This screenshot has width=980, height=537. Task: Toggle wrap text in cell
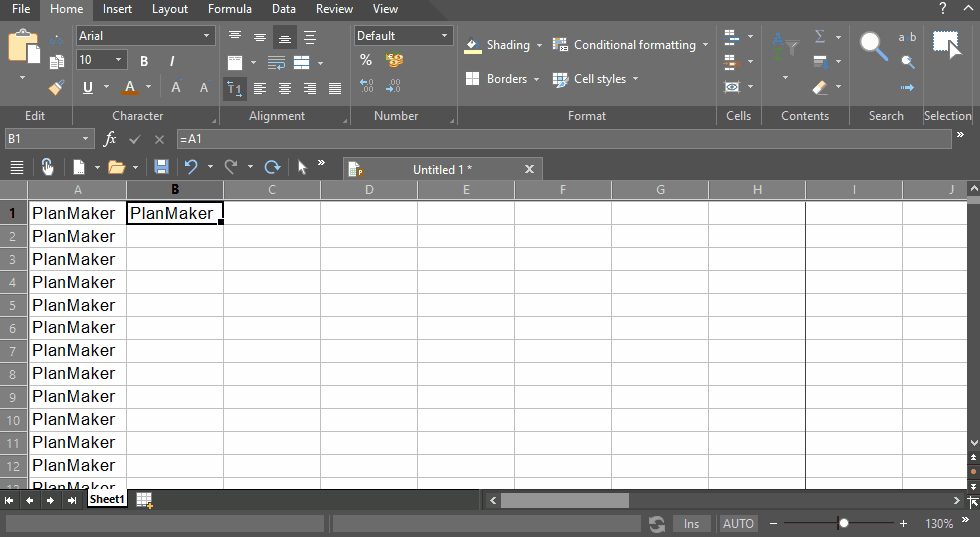click(x=276, y=63)
